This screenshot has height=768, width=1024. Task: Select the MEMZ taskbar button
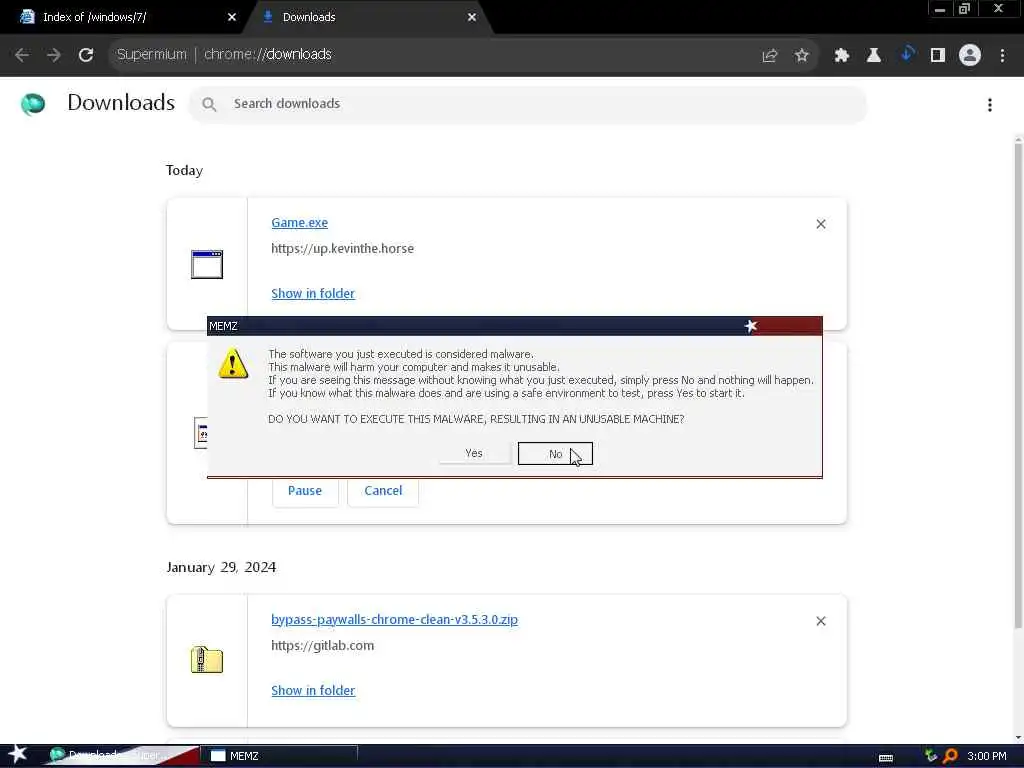click(x=281, y=756)
